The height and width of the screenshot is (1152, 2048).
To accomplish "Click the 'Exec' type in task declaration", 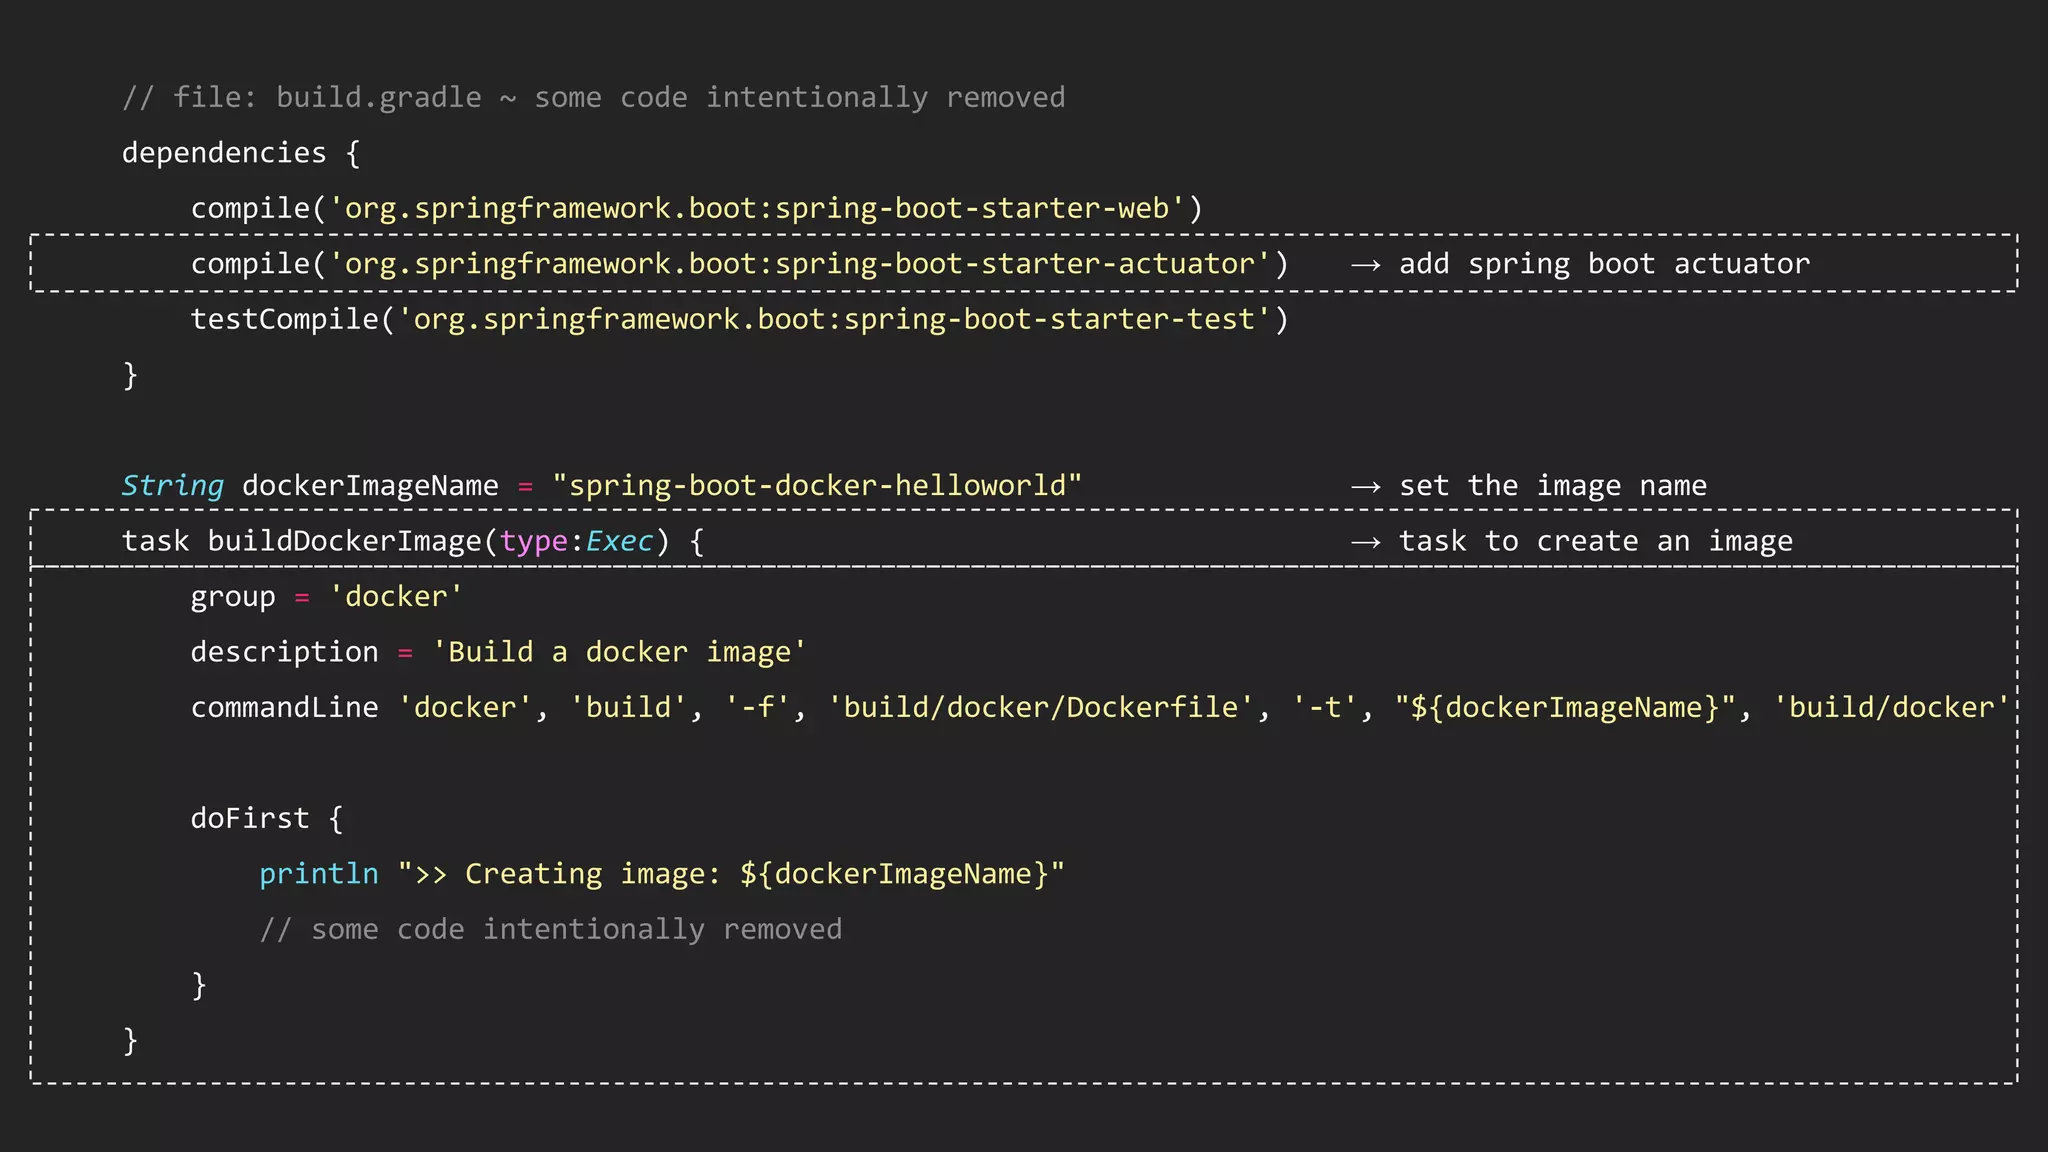I will pyautogui.click(x=620, y=541).
